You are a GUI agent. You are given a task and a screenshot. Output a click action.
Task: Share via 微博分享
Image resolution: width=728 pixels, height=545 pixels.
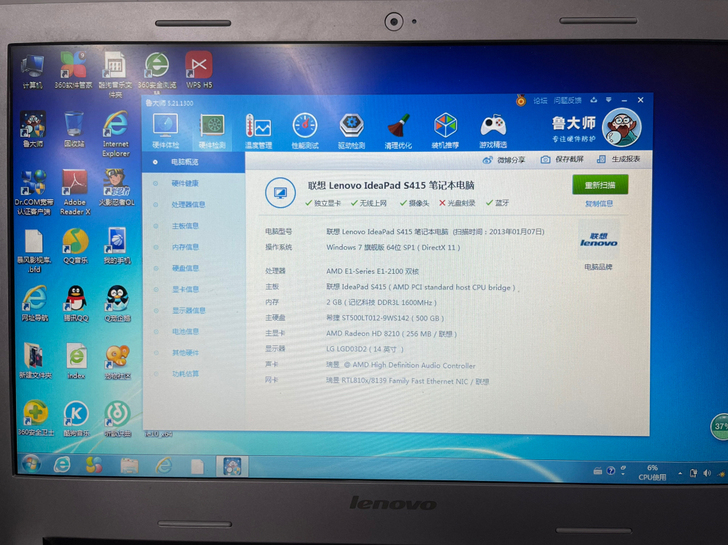coord(504,160)
